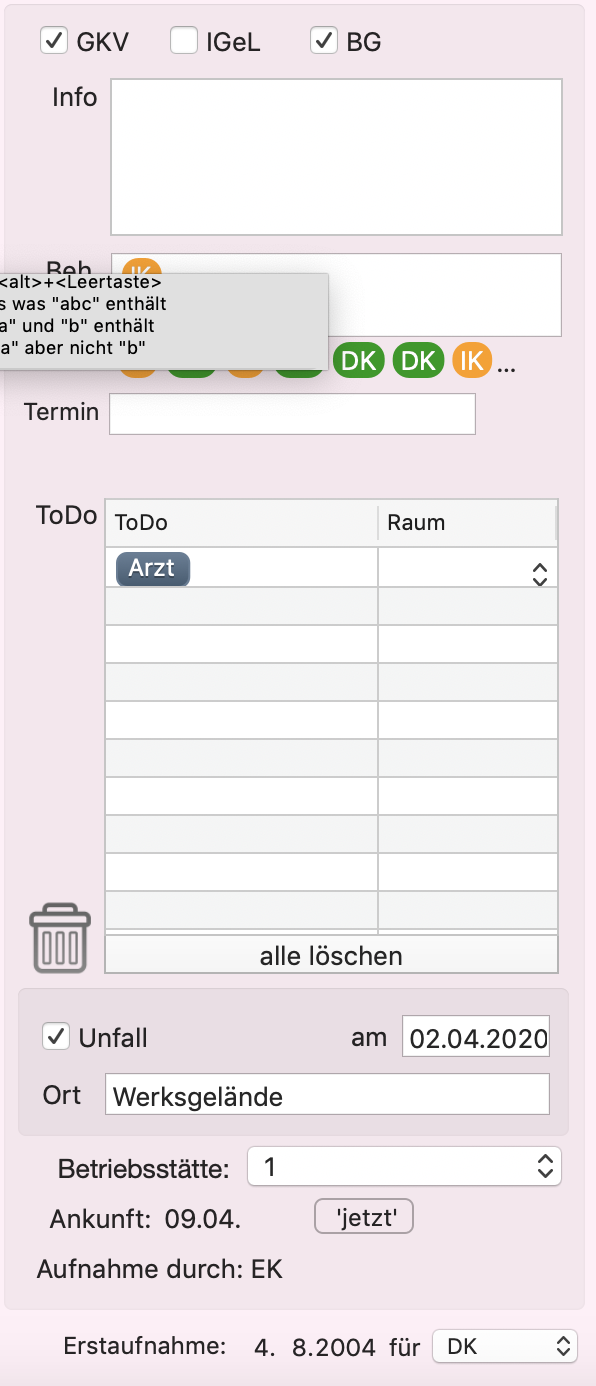
Task: Click the IK badge inside the Beh field
Action: tap(142, 268)
